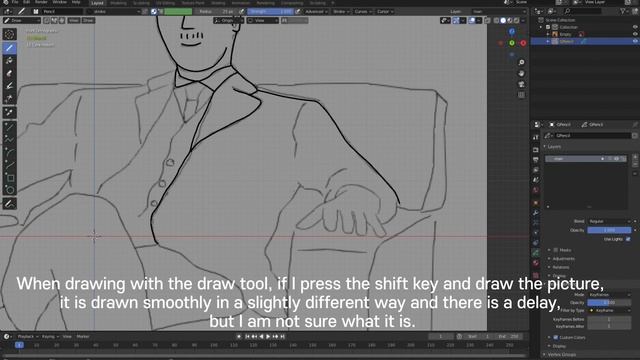Hide the GPencil object in outliner
Image resolution: width=640 pixels, height=360 pixels.
tap(635, 41)
